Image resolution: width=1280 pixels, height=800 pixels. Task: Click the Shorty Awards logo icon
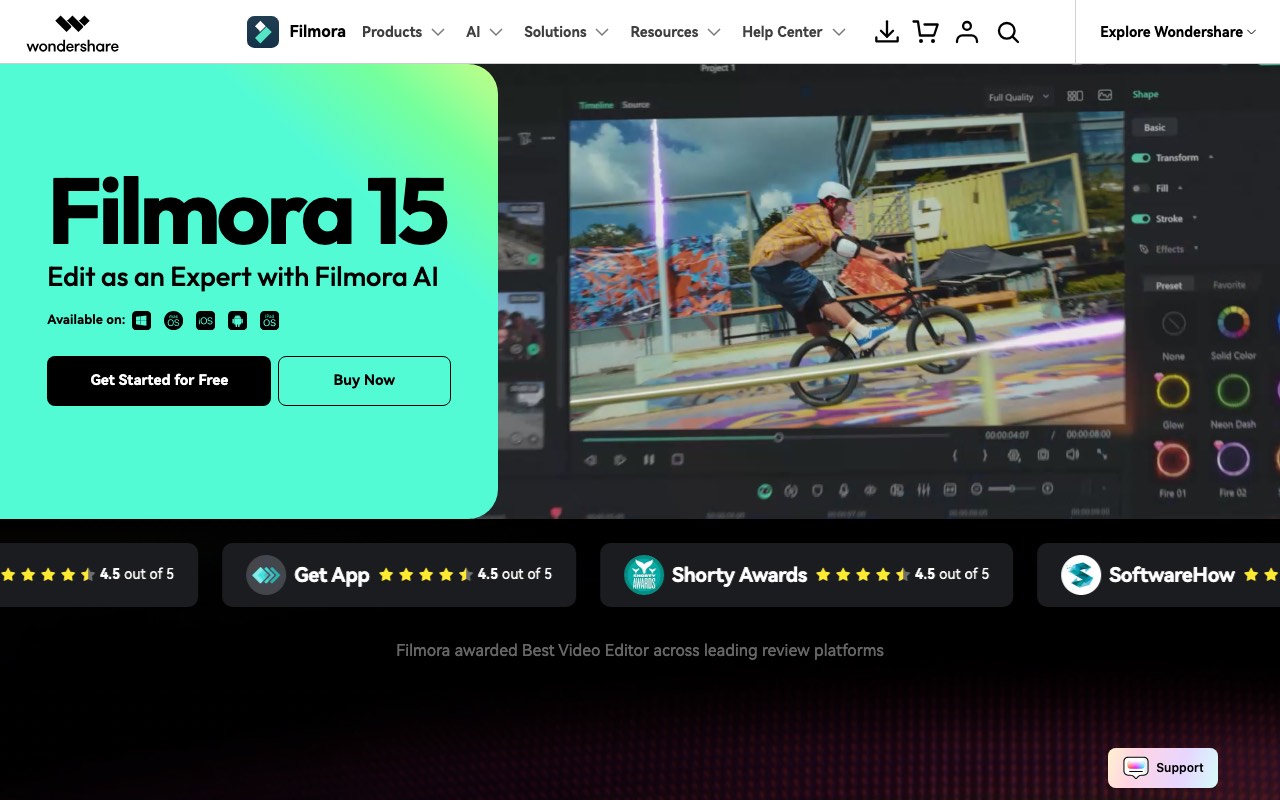[x=644, y=575]
